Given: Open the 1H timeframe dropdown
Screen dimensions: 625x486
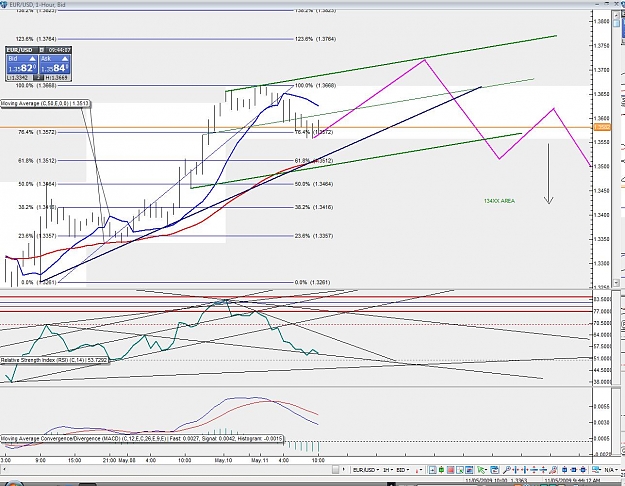Looking at the screenshot, I should (388, 470).
